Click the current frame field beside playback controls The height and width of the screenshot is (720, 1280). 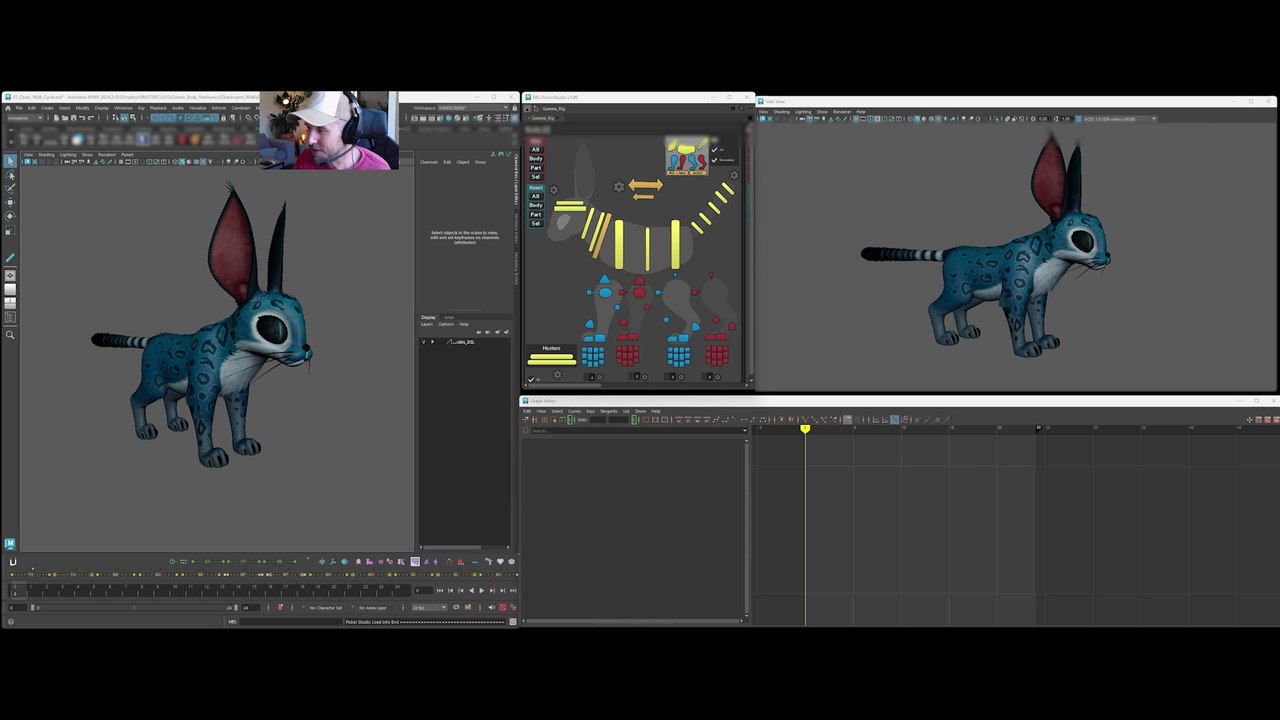coord(424,590)
